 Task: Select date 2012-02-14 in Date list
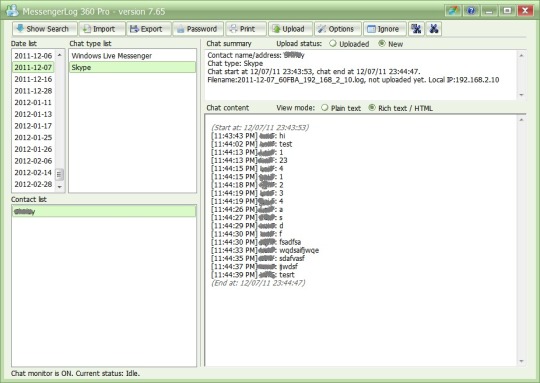(33, 173)
